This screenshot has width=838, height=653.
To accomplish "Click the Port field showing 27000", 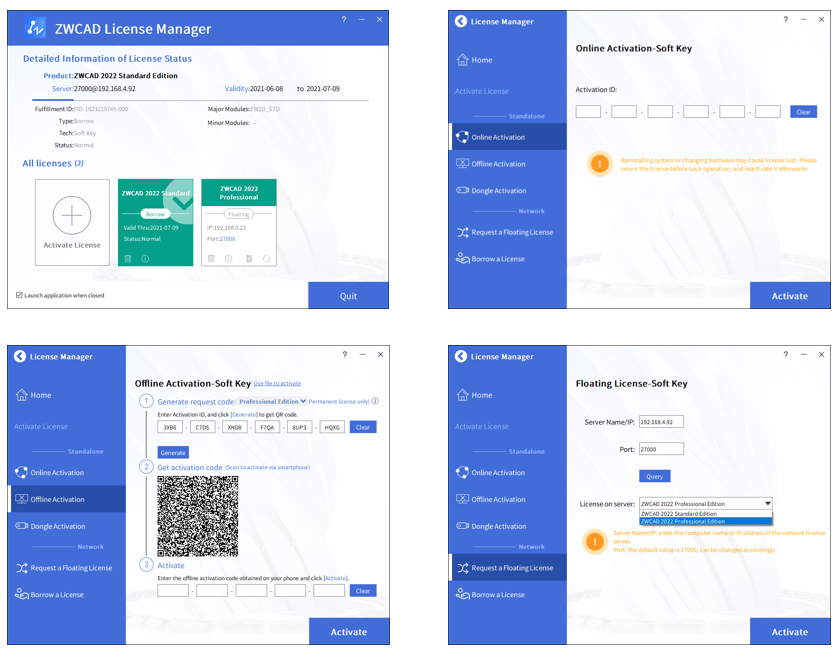I will point(661,449).
